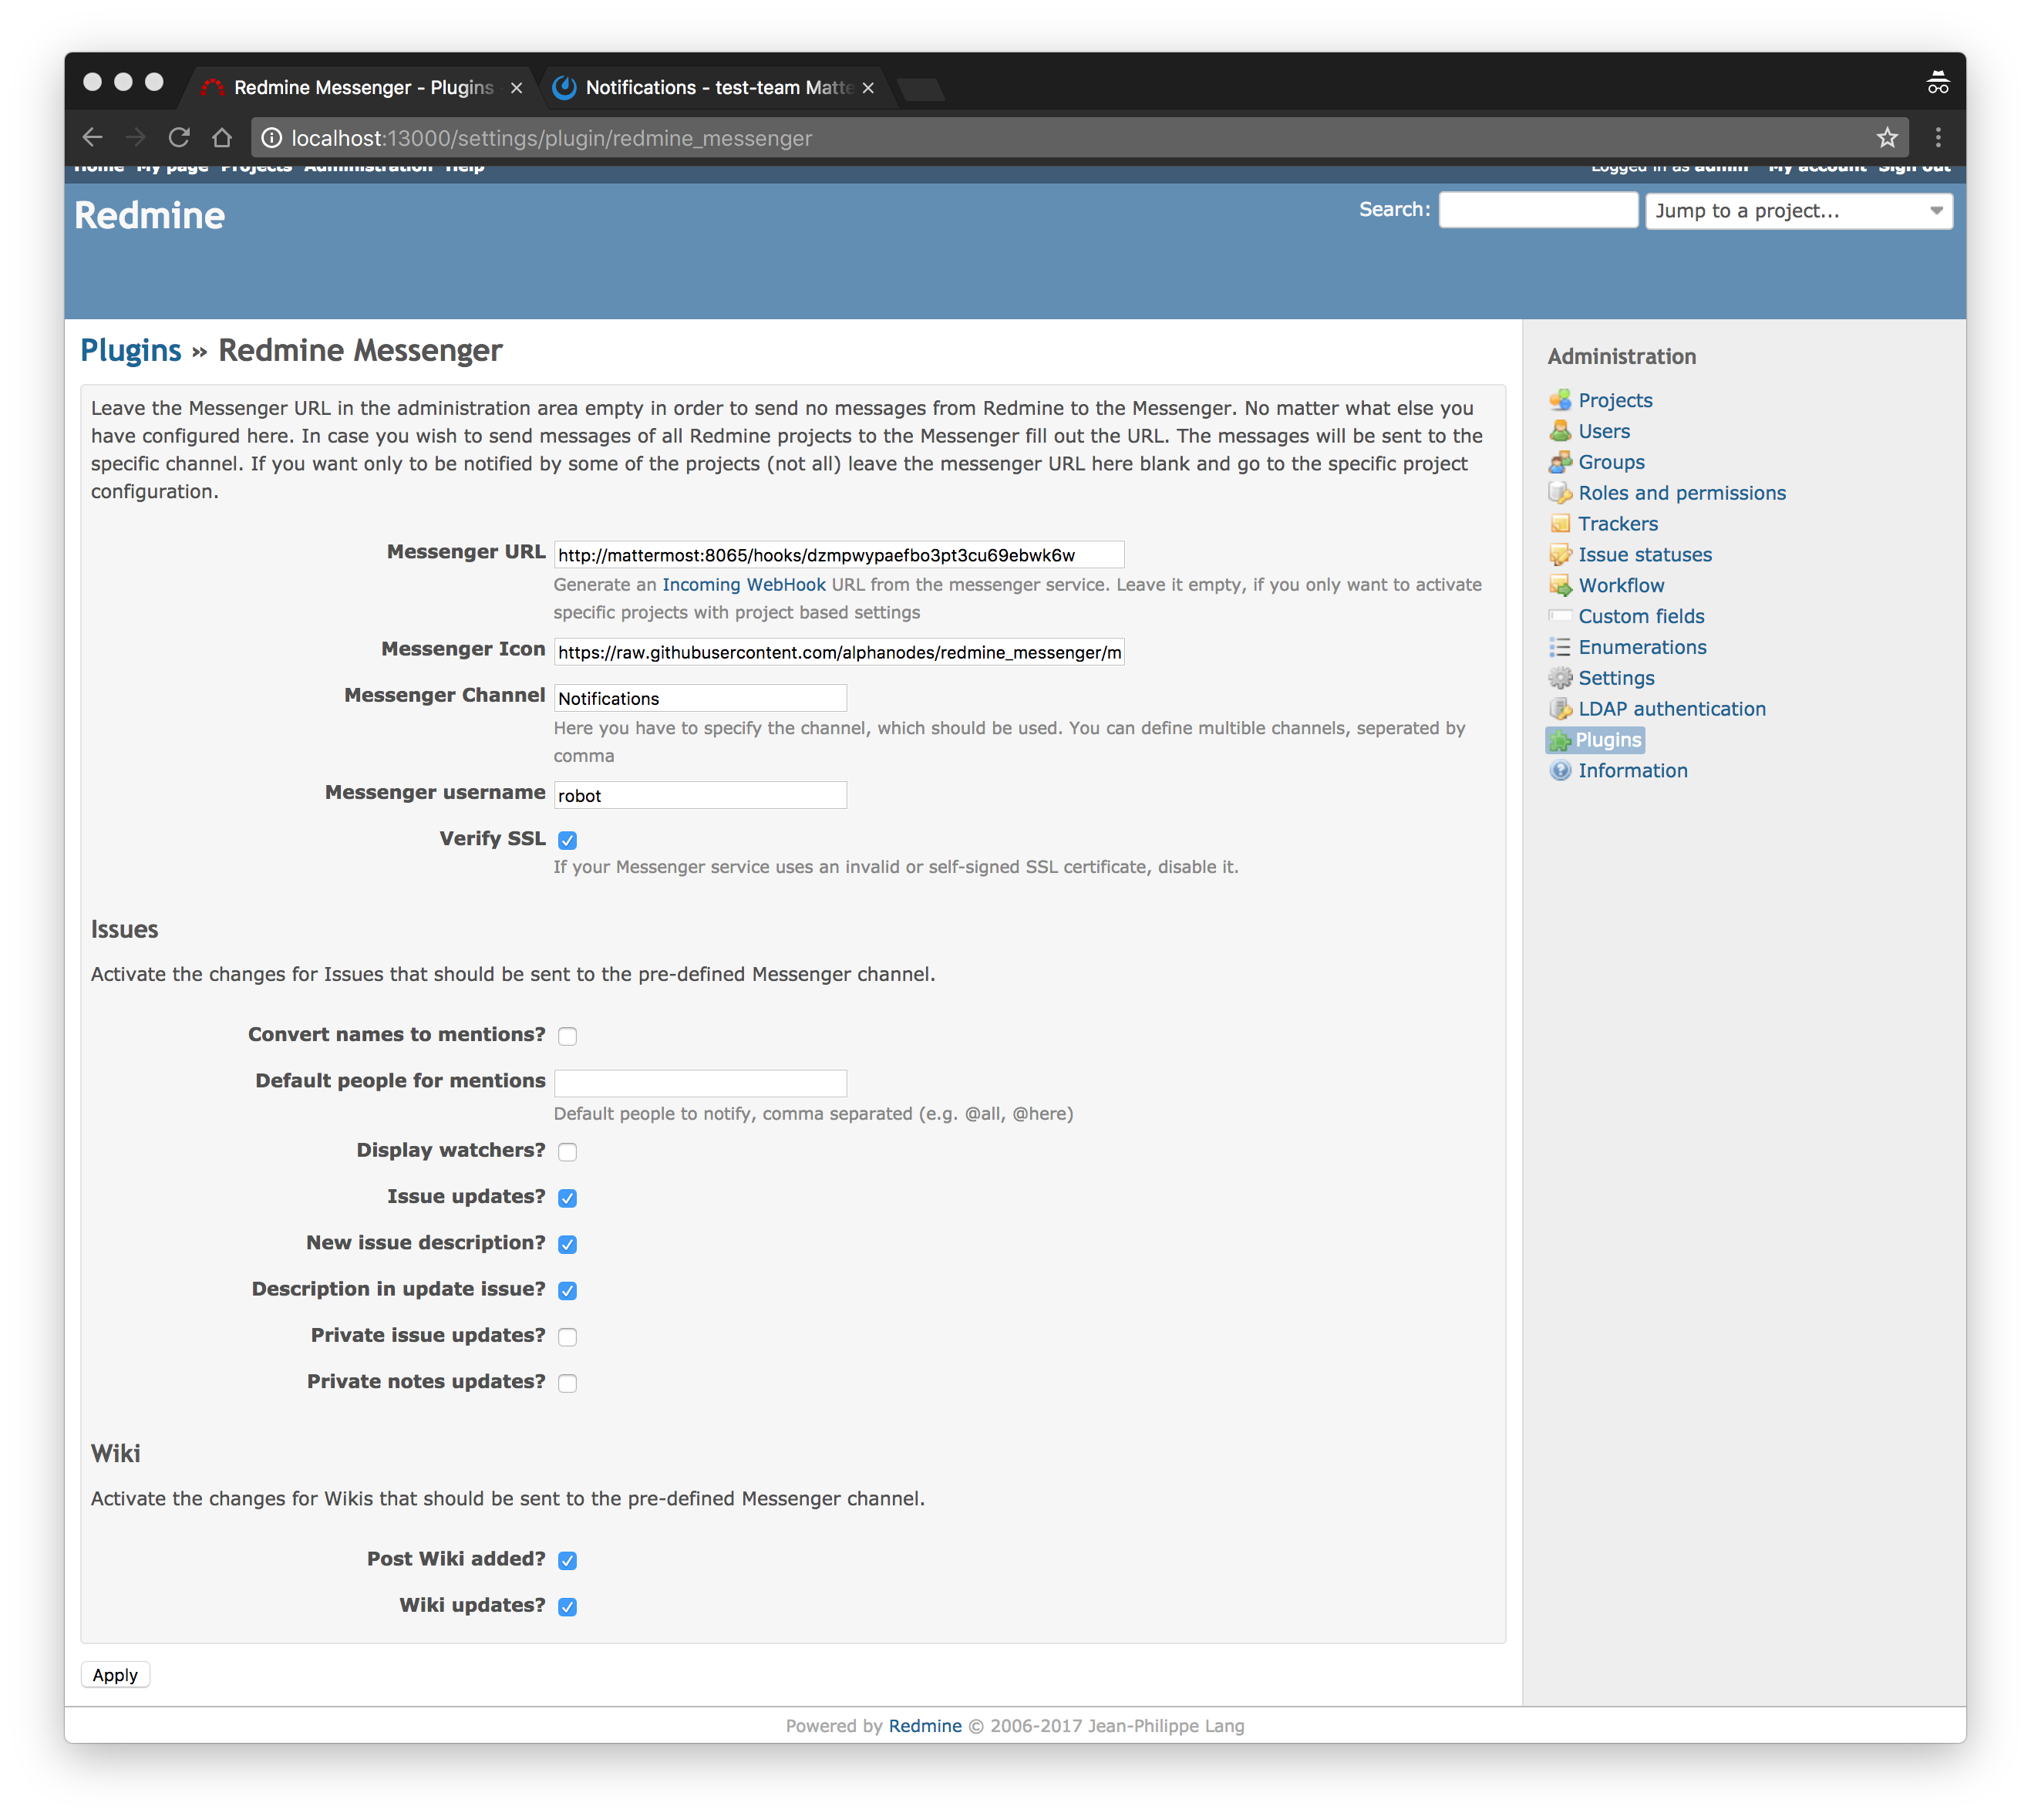Screen dimensions: 2031x1820
Task: Open the Chrome menu with three dots
Action: [1938, 137]
